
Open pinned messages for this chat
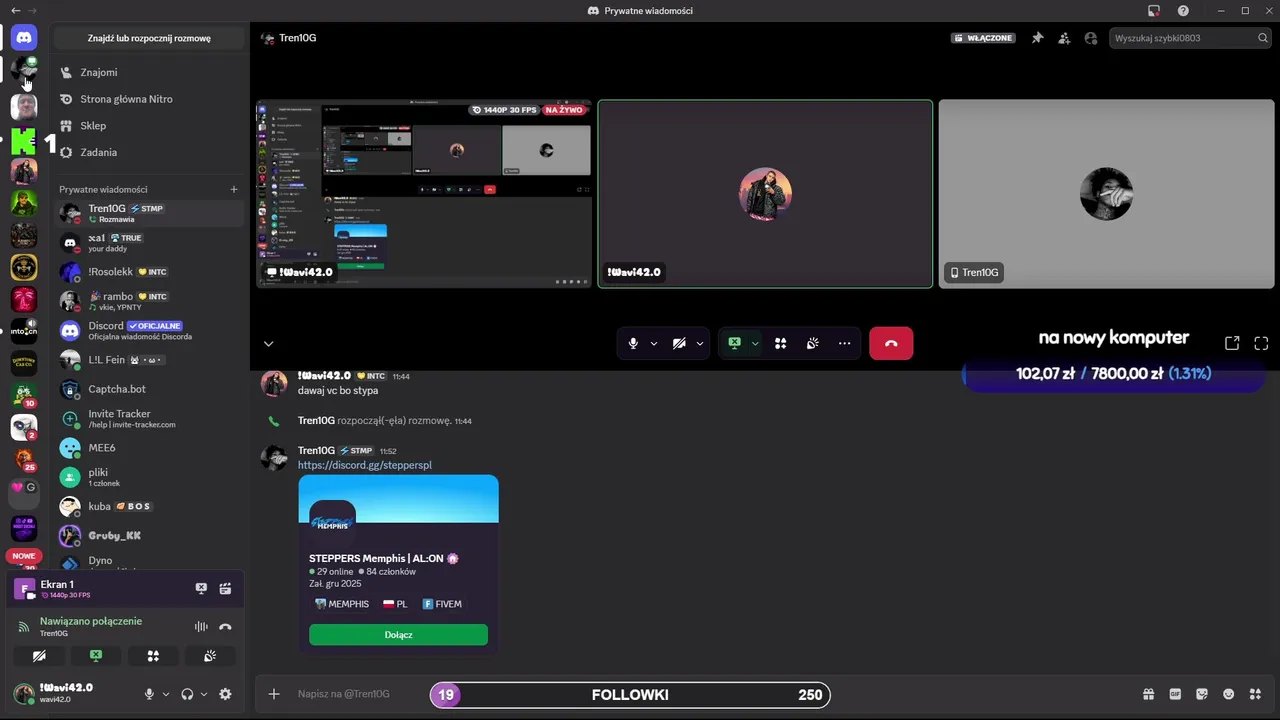1037,38
